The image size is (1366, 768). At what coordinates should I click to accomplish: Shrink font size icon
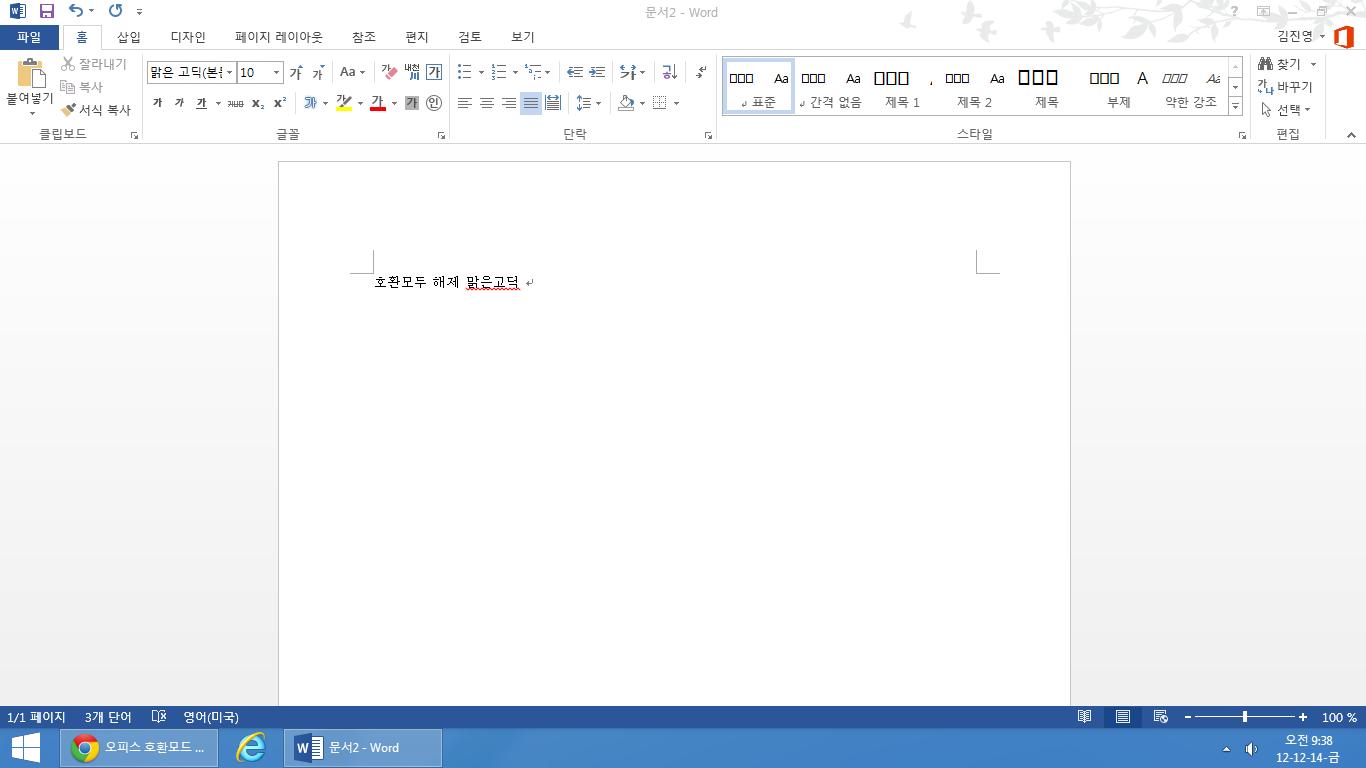pos(318,72)
